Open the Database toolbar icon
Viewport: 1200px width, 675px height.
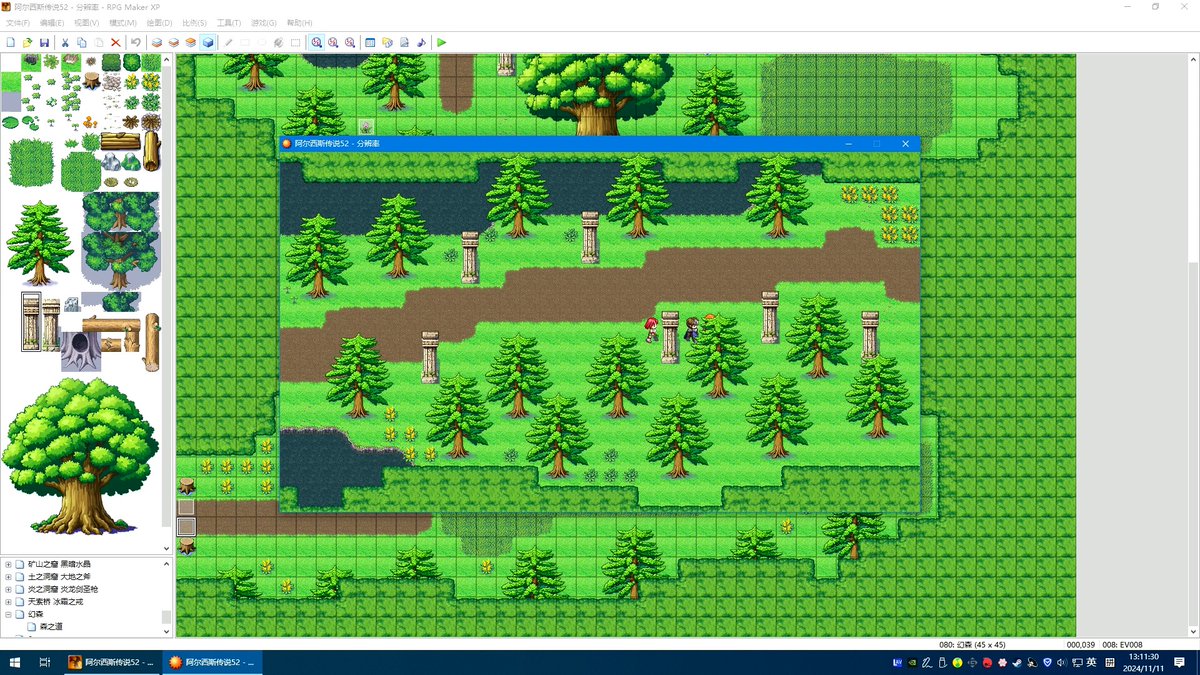click(x=370, y=43)
